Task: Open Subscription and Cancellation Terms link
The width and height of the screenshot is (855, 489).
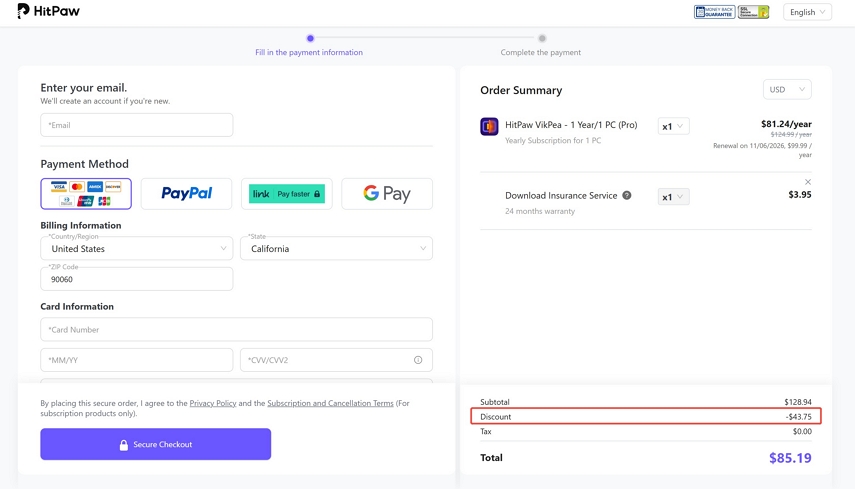Action: pos(330,404)
